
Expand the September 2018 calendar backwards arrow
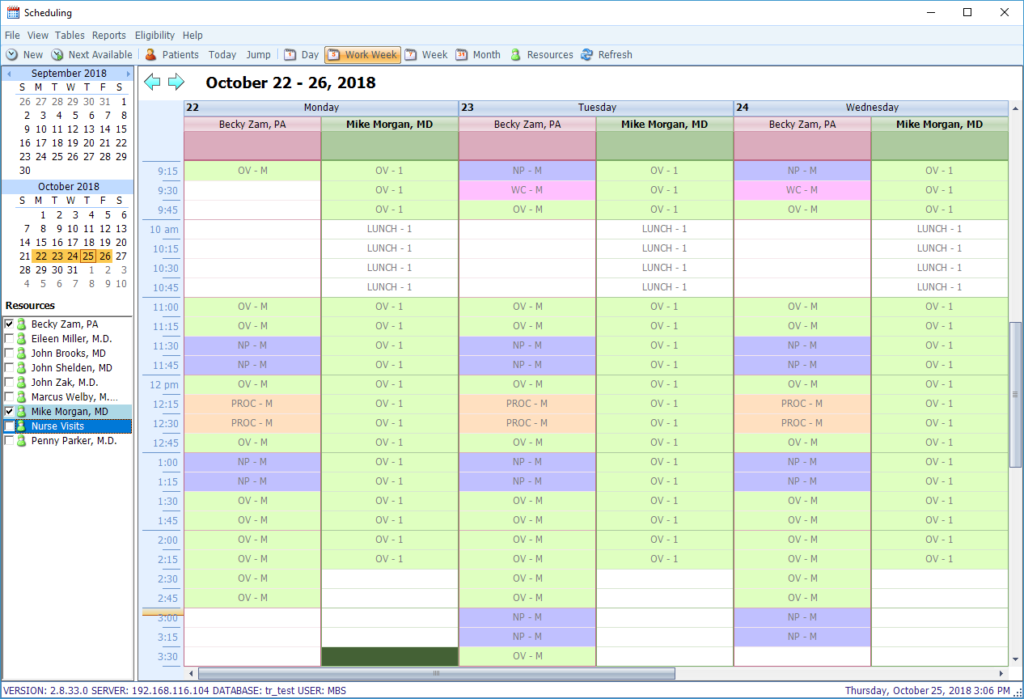pos(10,73)
